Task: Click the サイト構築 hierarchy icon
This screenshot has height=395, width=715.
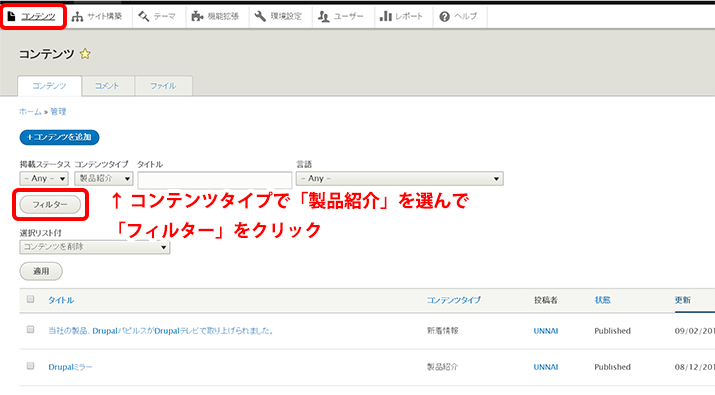Action: tap(78, 16)
